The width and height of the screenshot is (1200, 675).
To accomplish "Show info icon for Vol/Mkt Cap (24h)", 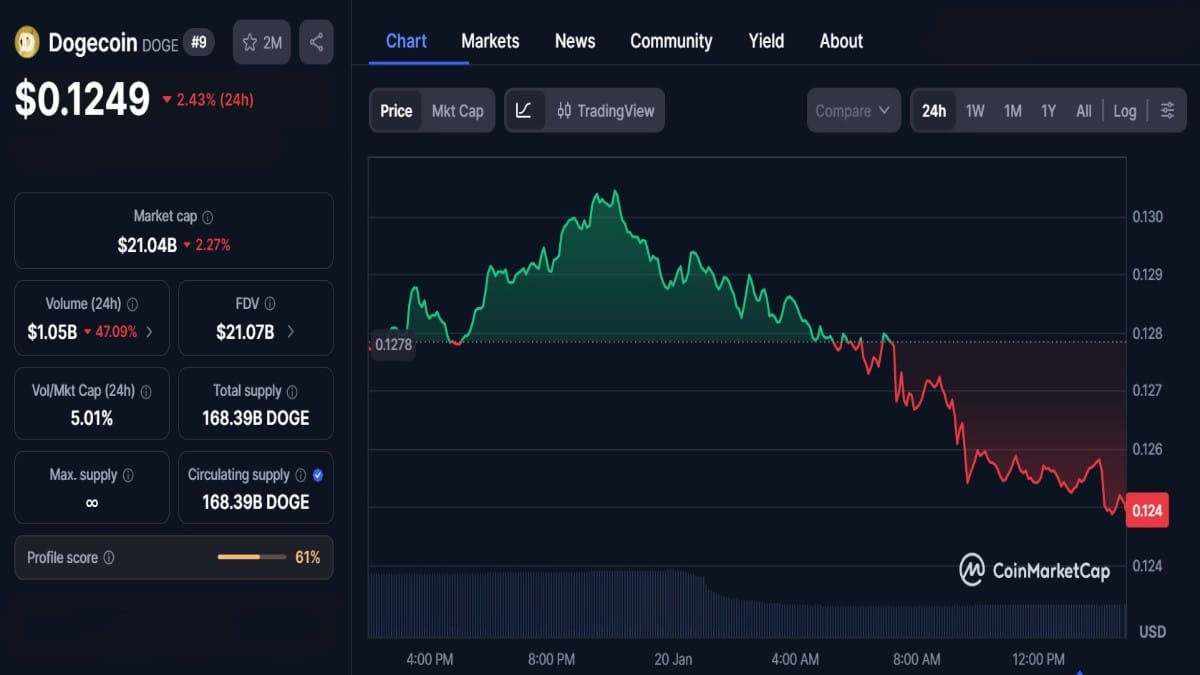I will coord(145,391).
